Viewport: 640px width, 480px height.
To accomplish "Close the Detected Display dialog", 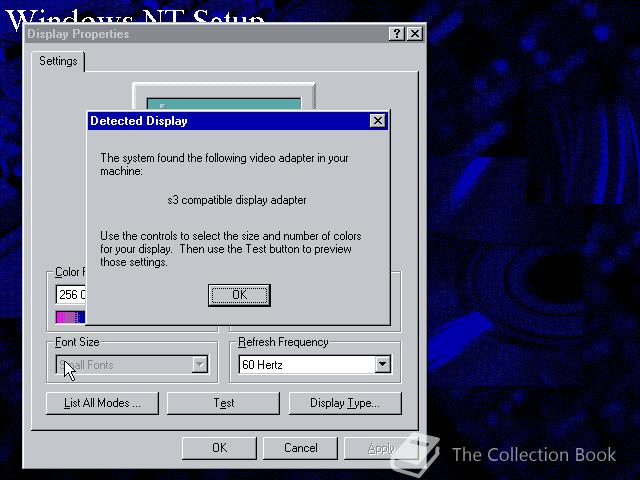I will coord(378,121).
